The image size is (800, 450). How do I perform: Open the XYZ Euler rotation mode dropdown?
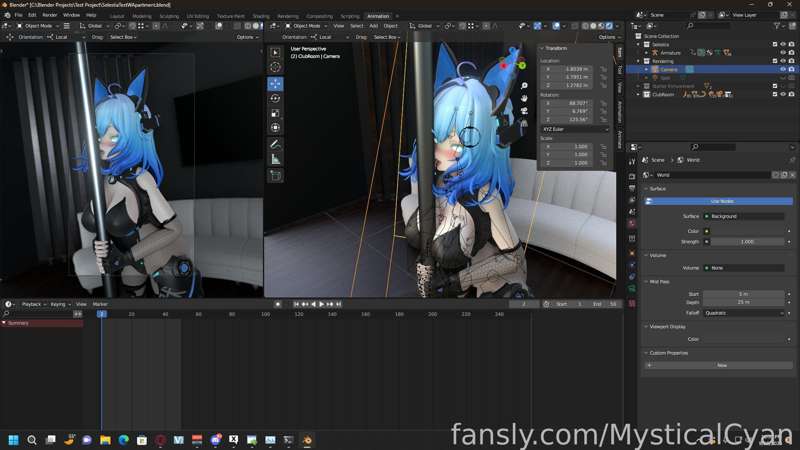575,129
